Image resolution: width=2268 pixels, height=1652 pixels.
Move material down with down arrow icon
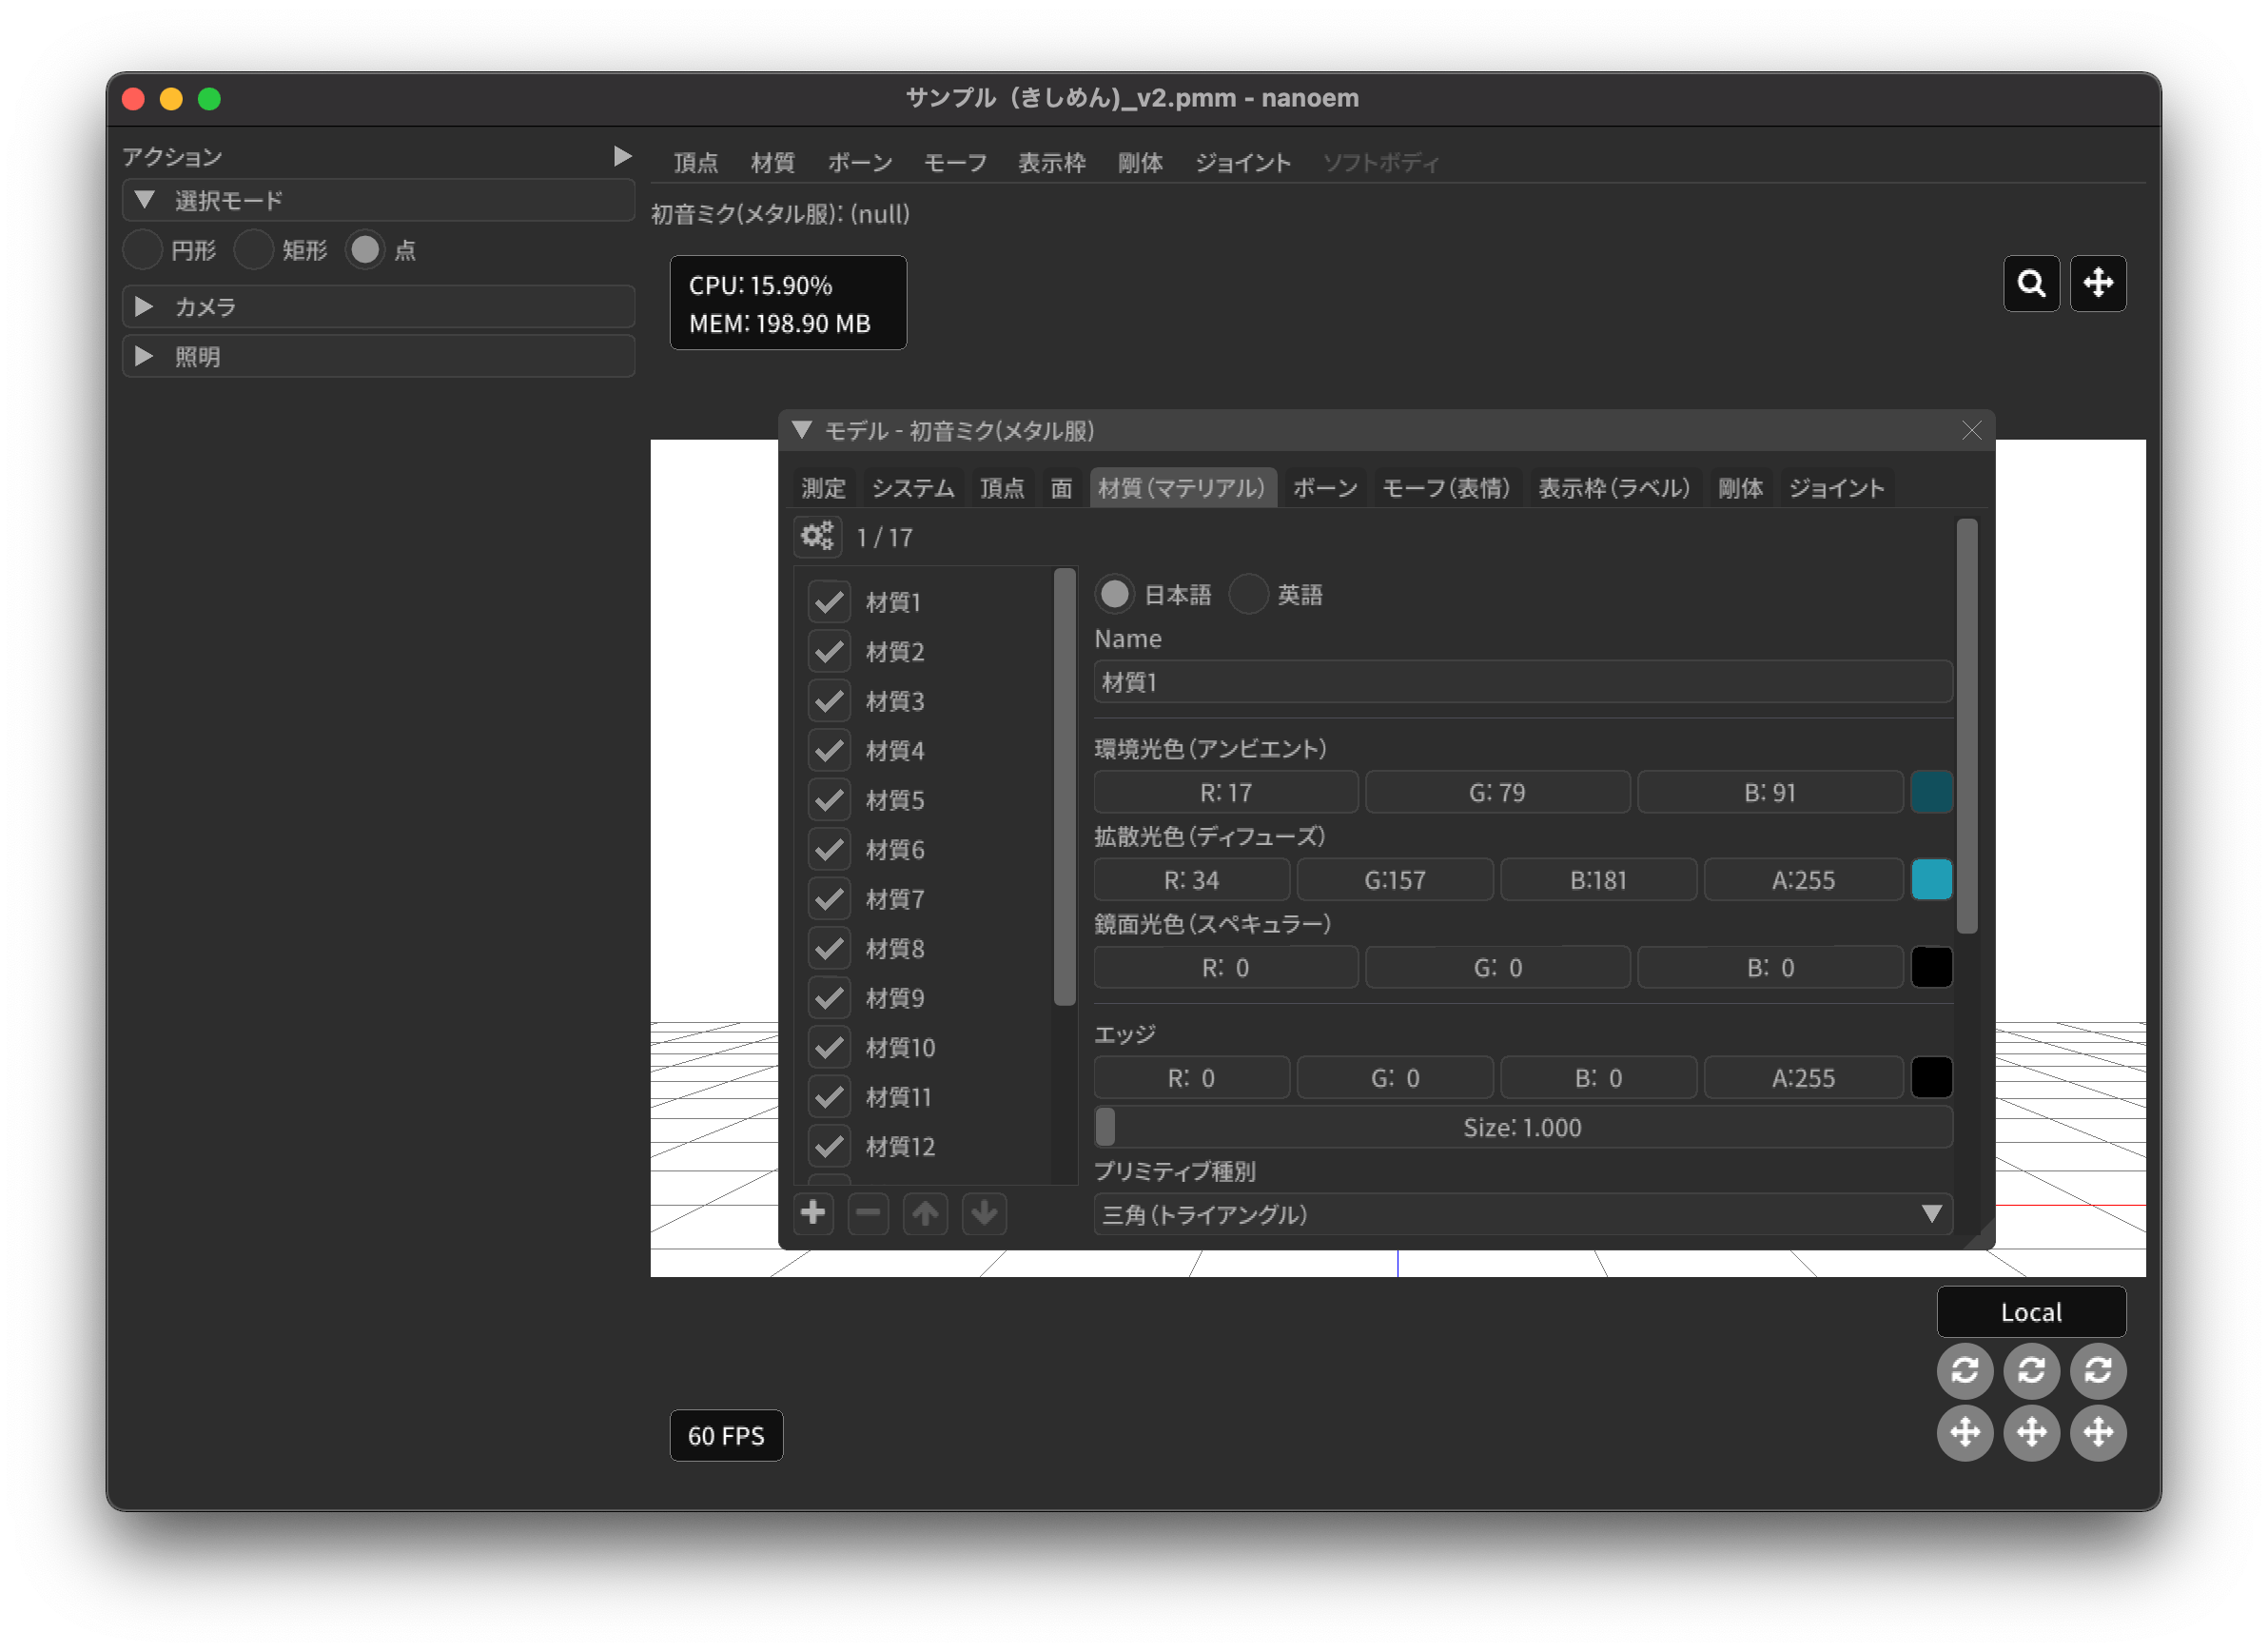(984, 1213)
